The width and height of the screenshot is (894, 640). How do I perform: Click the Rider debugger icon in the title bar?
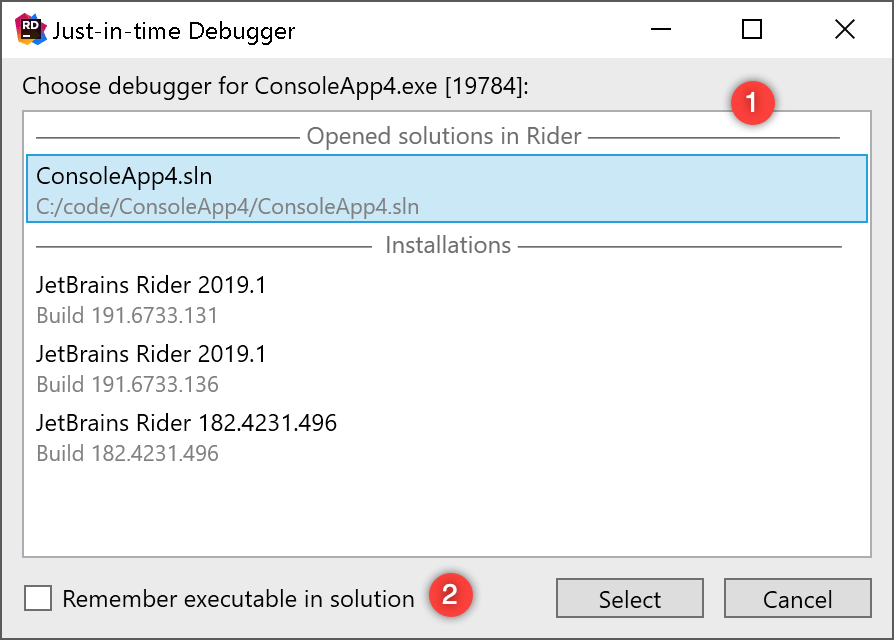point(28,29)
